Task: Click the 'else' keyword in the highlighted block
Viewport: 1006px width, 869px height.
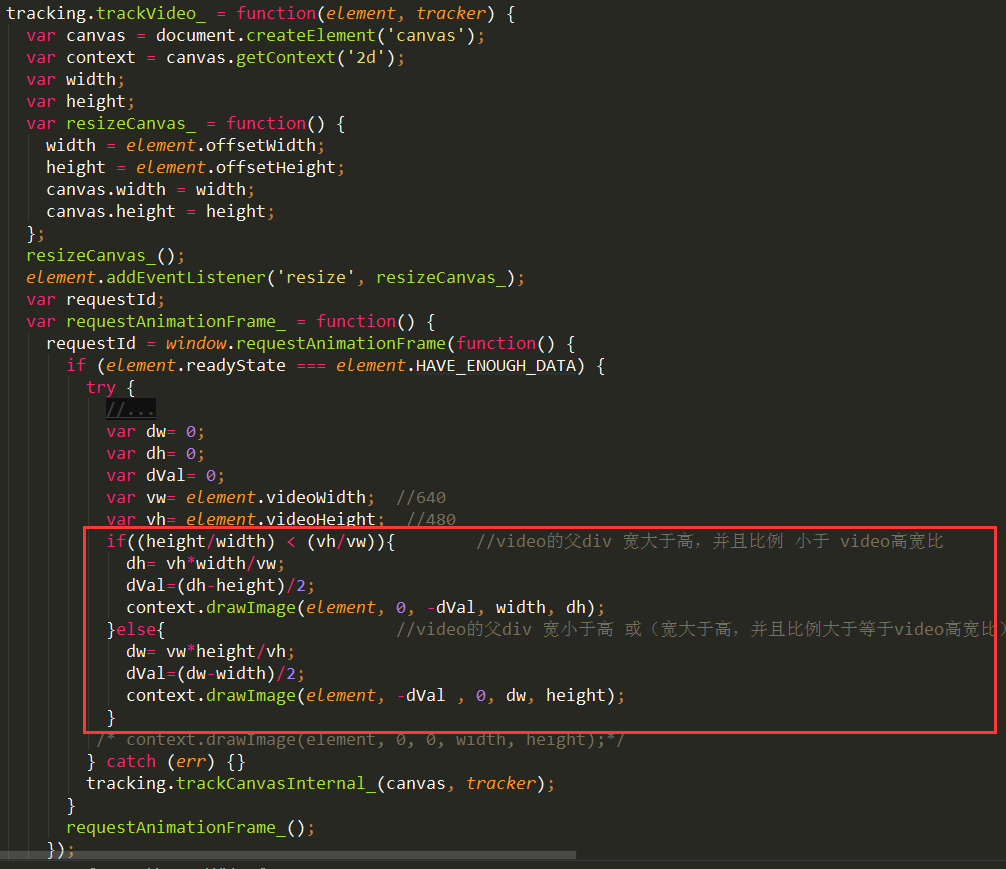Action: tap(135, 628)
